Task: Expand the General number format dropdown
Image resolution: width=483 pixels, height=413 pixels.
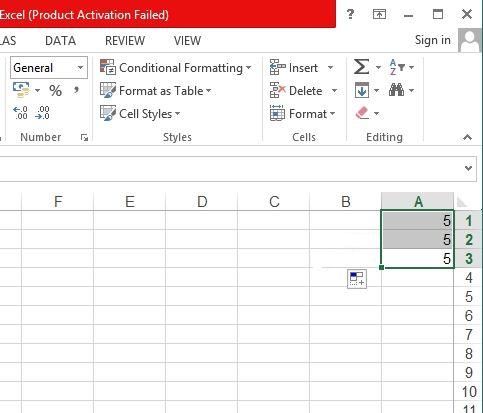Action: 80,68
